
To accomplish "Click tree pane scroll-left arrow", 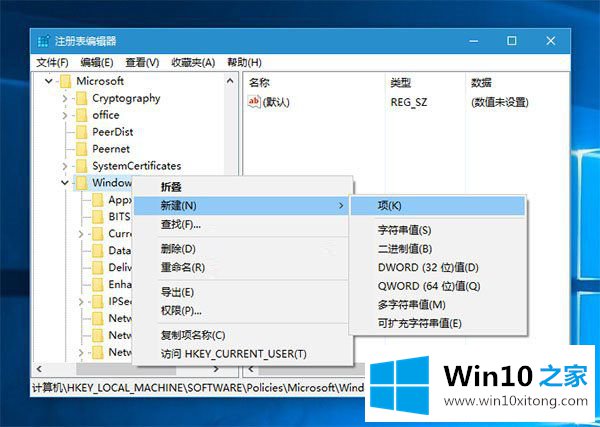I will (39, 369).
